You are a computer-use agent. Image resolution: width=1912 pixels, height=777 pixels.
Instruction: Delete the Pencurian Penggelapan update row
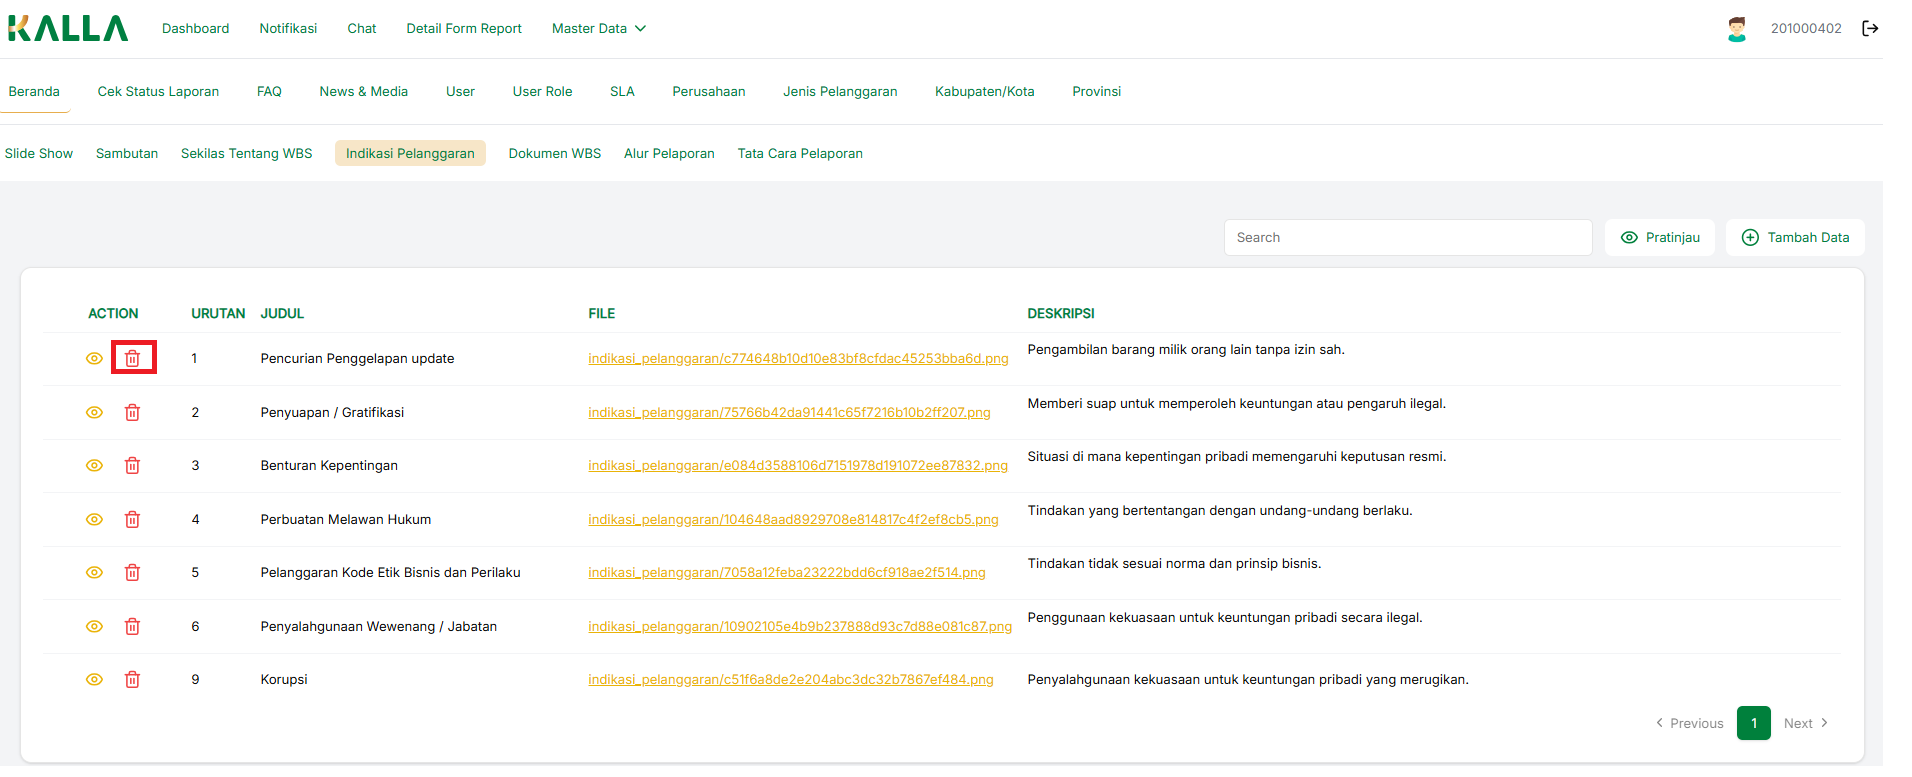point(132,358)
